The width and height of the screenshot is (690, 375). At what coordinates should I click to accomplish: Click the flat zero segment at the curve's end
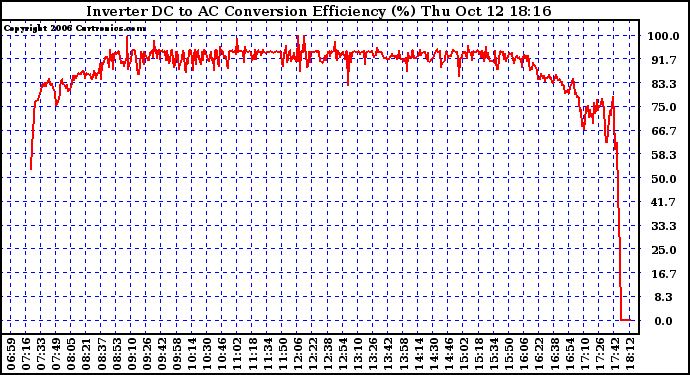click(628, 320)
